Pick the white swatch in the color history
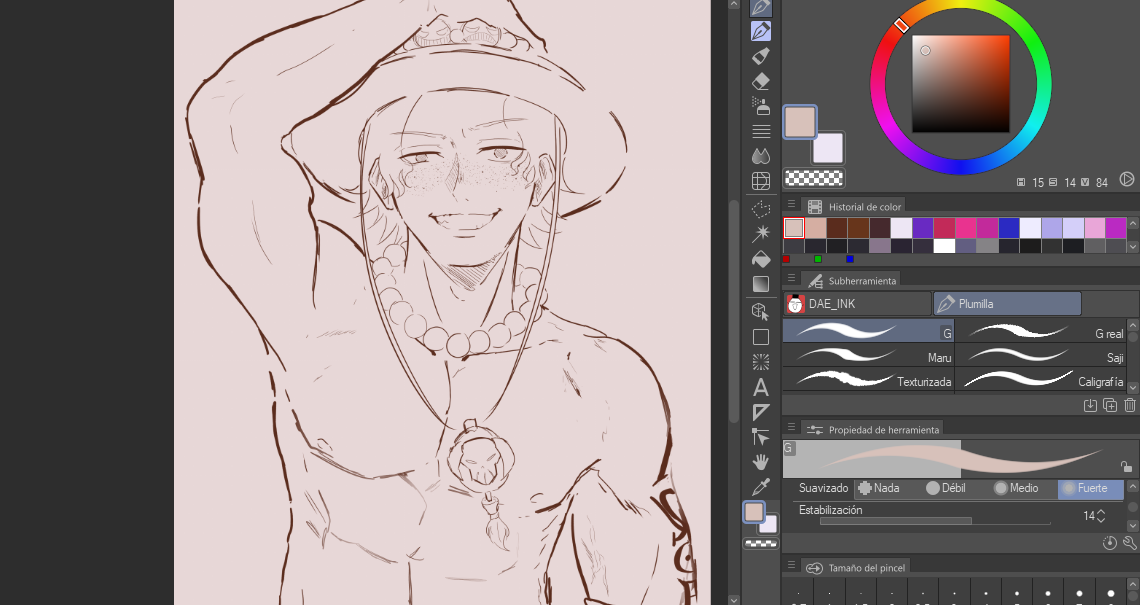Screen dimensions: 1140x605 [x=944, y=246]
